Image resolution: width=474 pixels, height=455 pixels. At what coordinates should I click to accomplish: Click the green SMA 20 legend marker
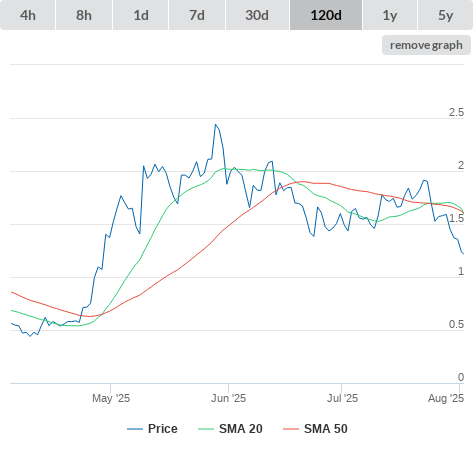tap(206, 429)
